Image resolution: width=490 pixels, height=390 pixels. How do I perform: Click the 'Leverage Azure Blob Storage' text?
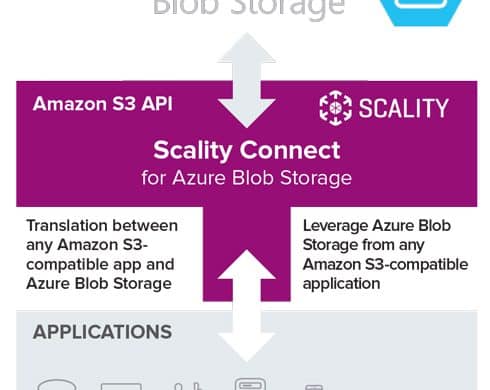coord(377,235)
